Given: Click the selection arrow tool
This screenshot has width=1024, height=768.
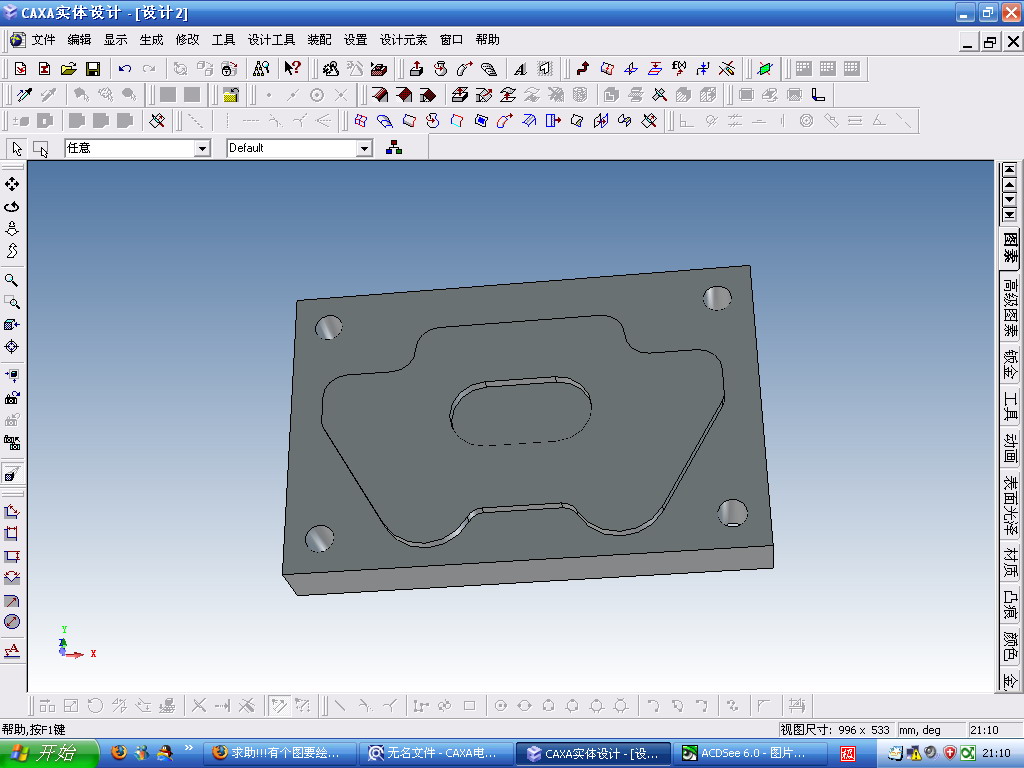Looking at the screenshot, I should (17, 149).
